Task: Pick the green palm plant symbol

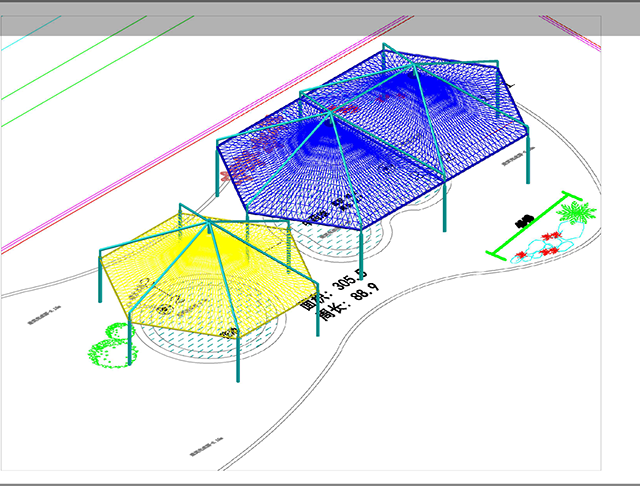Action: click(x=576, y=212)
